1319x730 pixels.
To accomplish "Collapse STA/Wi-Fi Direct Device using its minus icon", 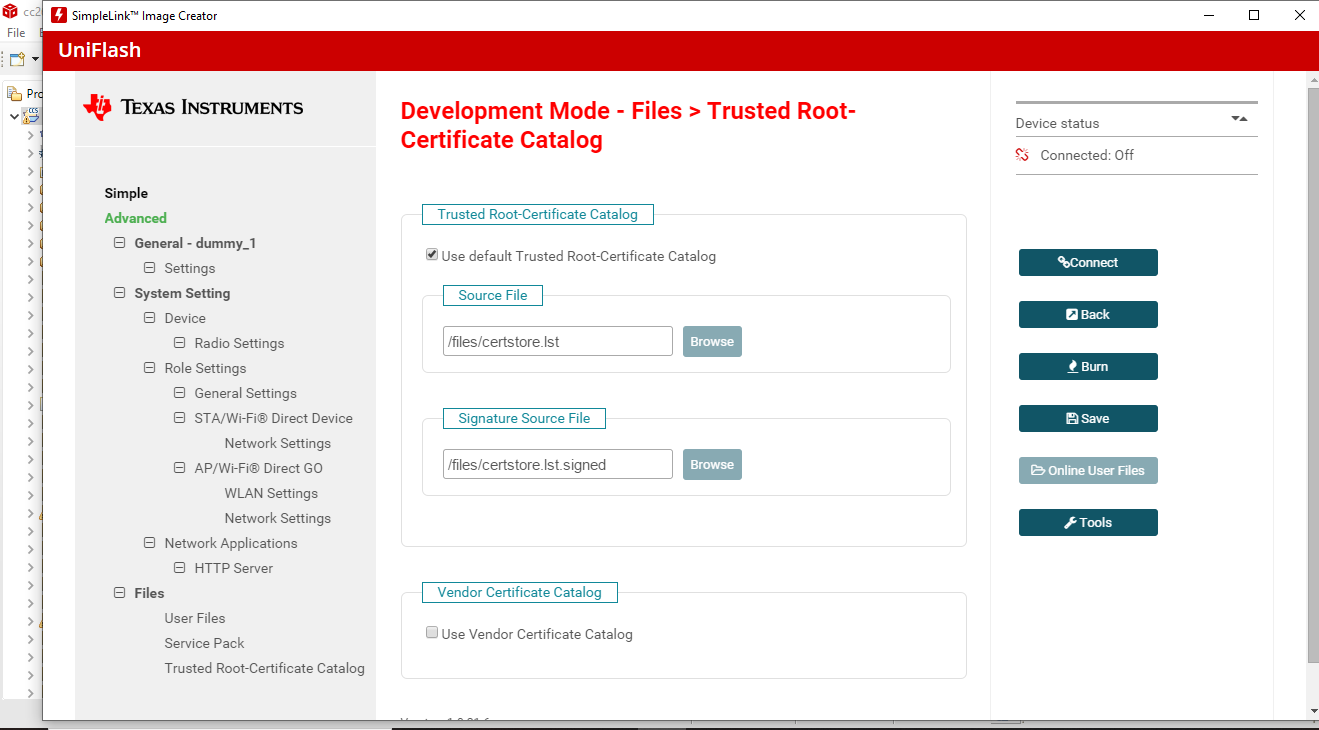I will click(x=179, y=418).
